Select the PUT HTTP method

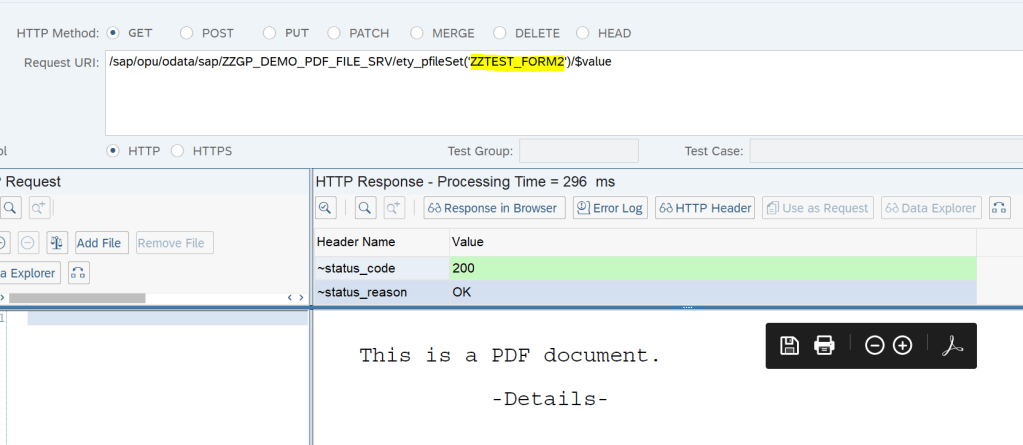click(269, 33)
